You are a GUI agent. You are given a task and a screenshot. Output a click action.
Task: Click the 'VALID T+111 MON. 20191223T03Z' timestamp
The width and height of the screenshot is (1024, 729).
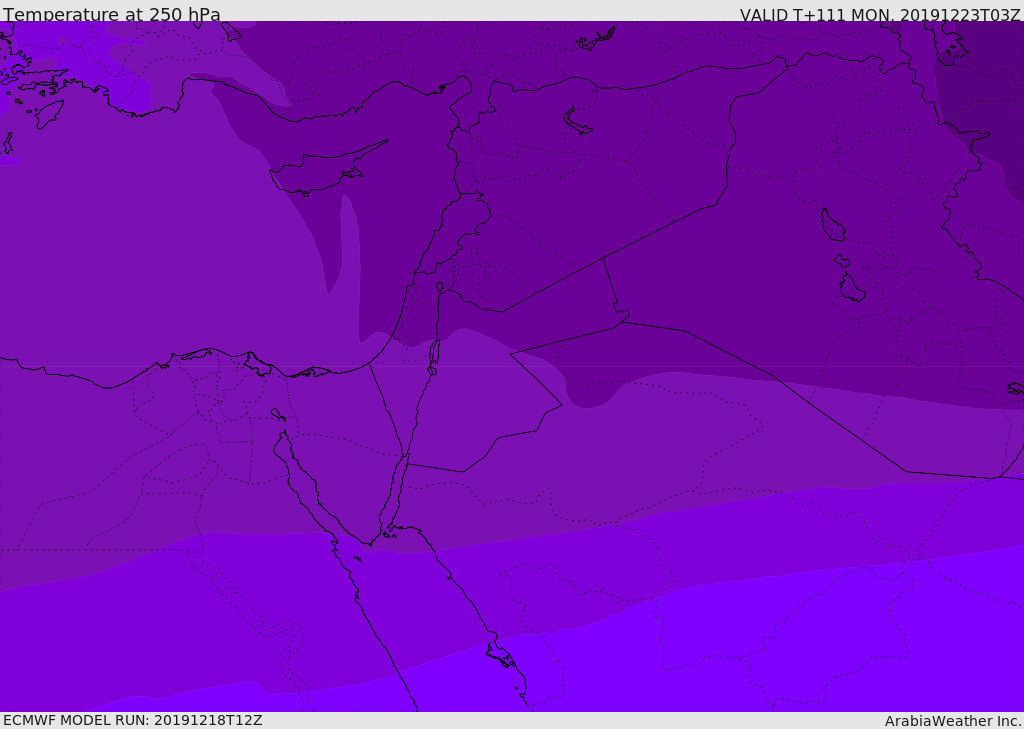[x=880, y=14]
